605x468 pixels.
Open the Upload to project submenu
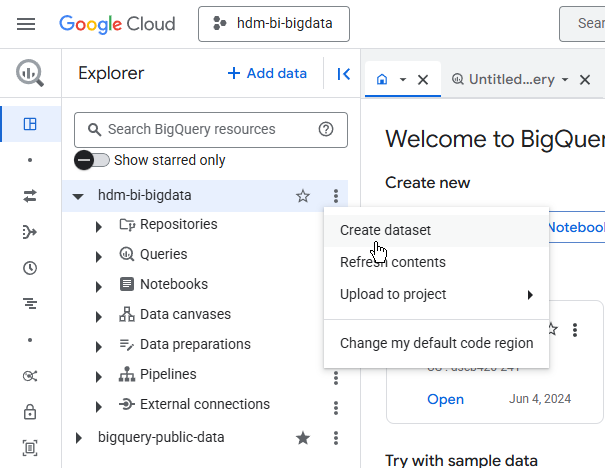point(436,294)
